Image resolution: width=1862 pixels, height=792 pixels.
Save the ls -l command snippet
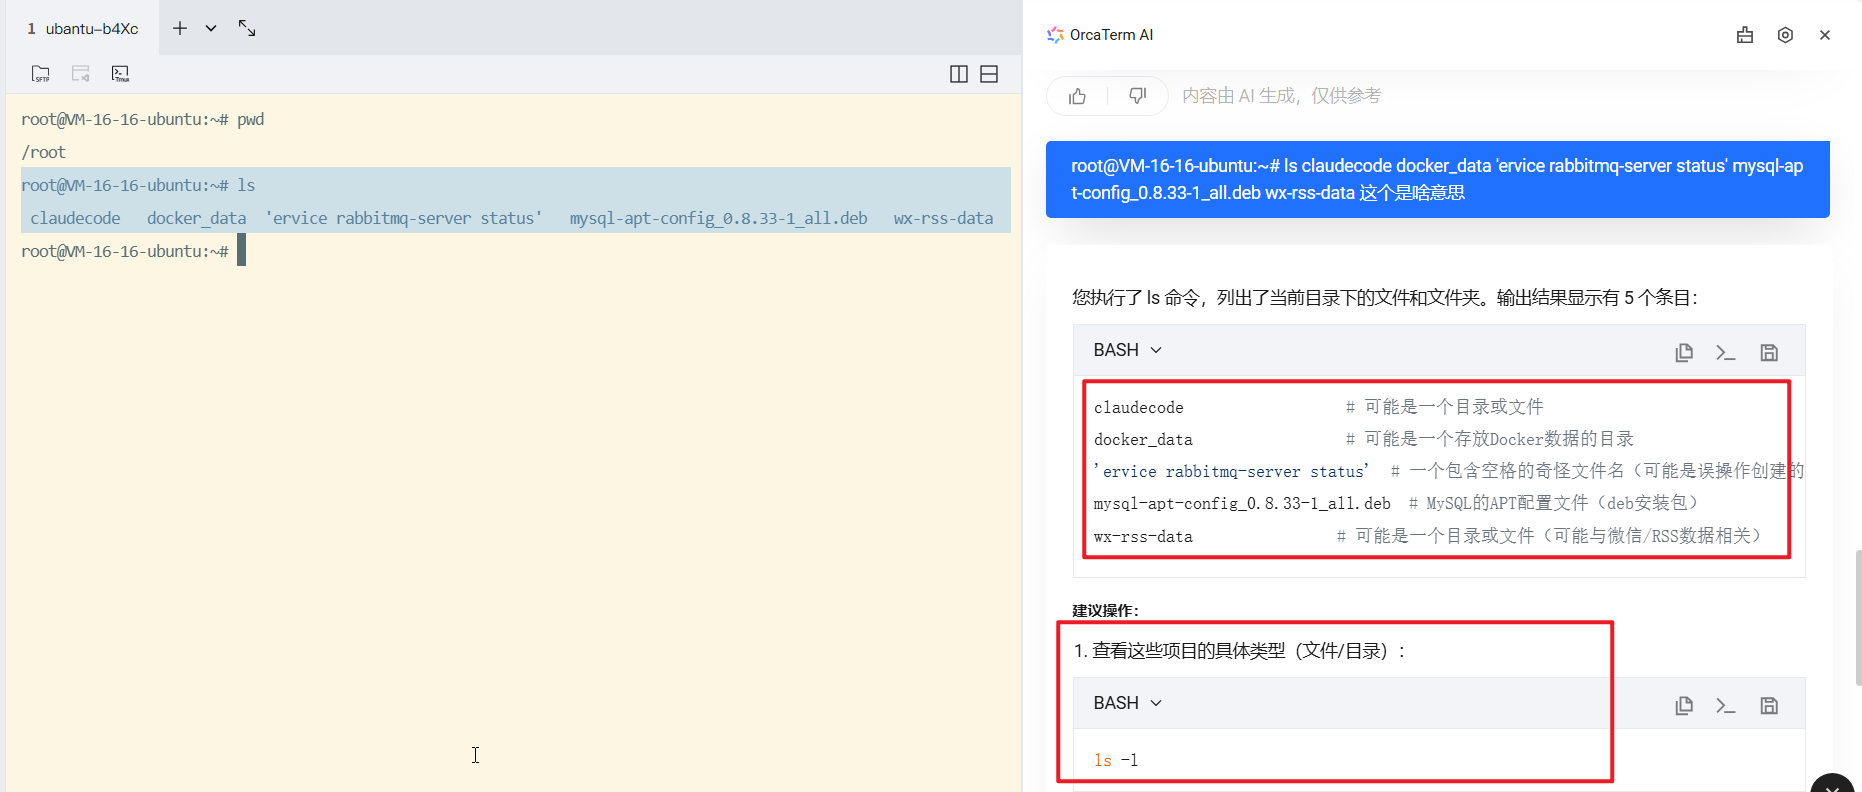pos(1769,705)
